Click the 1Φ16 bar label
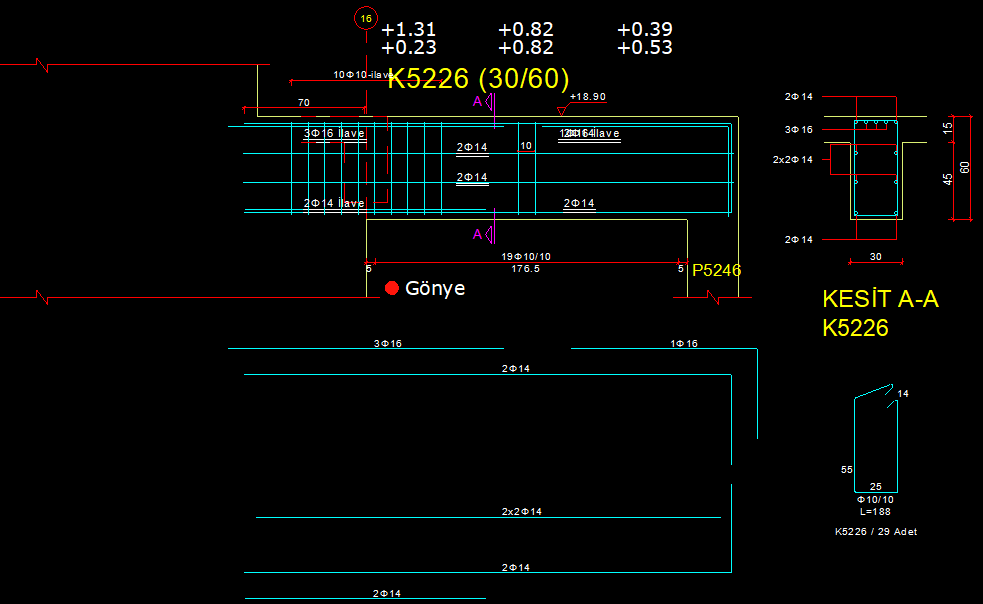The width and height of the screenshot is (983, 604). point(684,344)
